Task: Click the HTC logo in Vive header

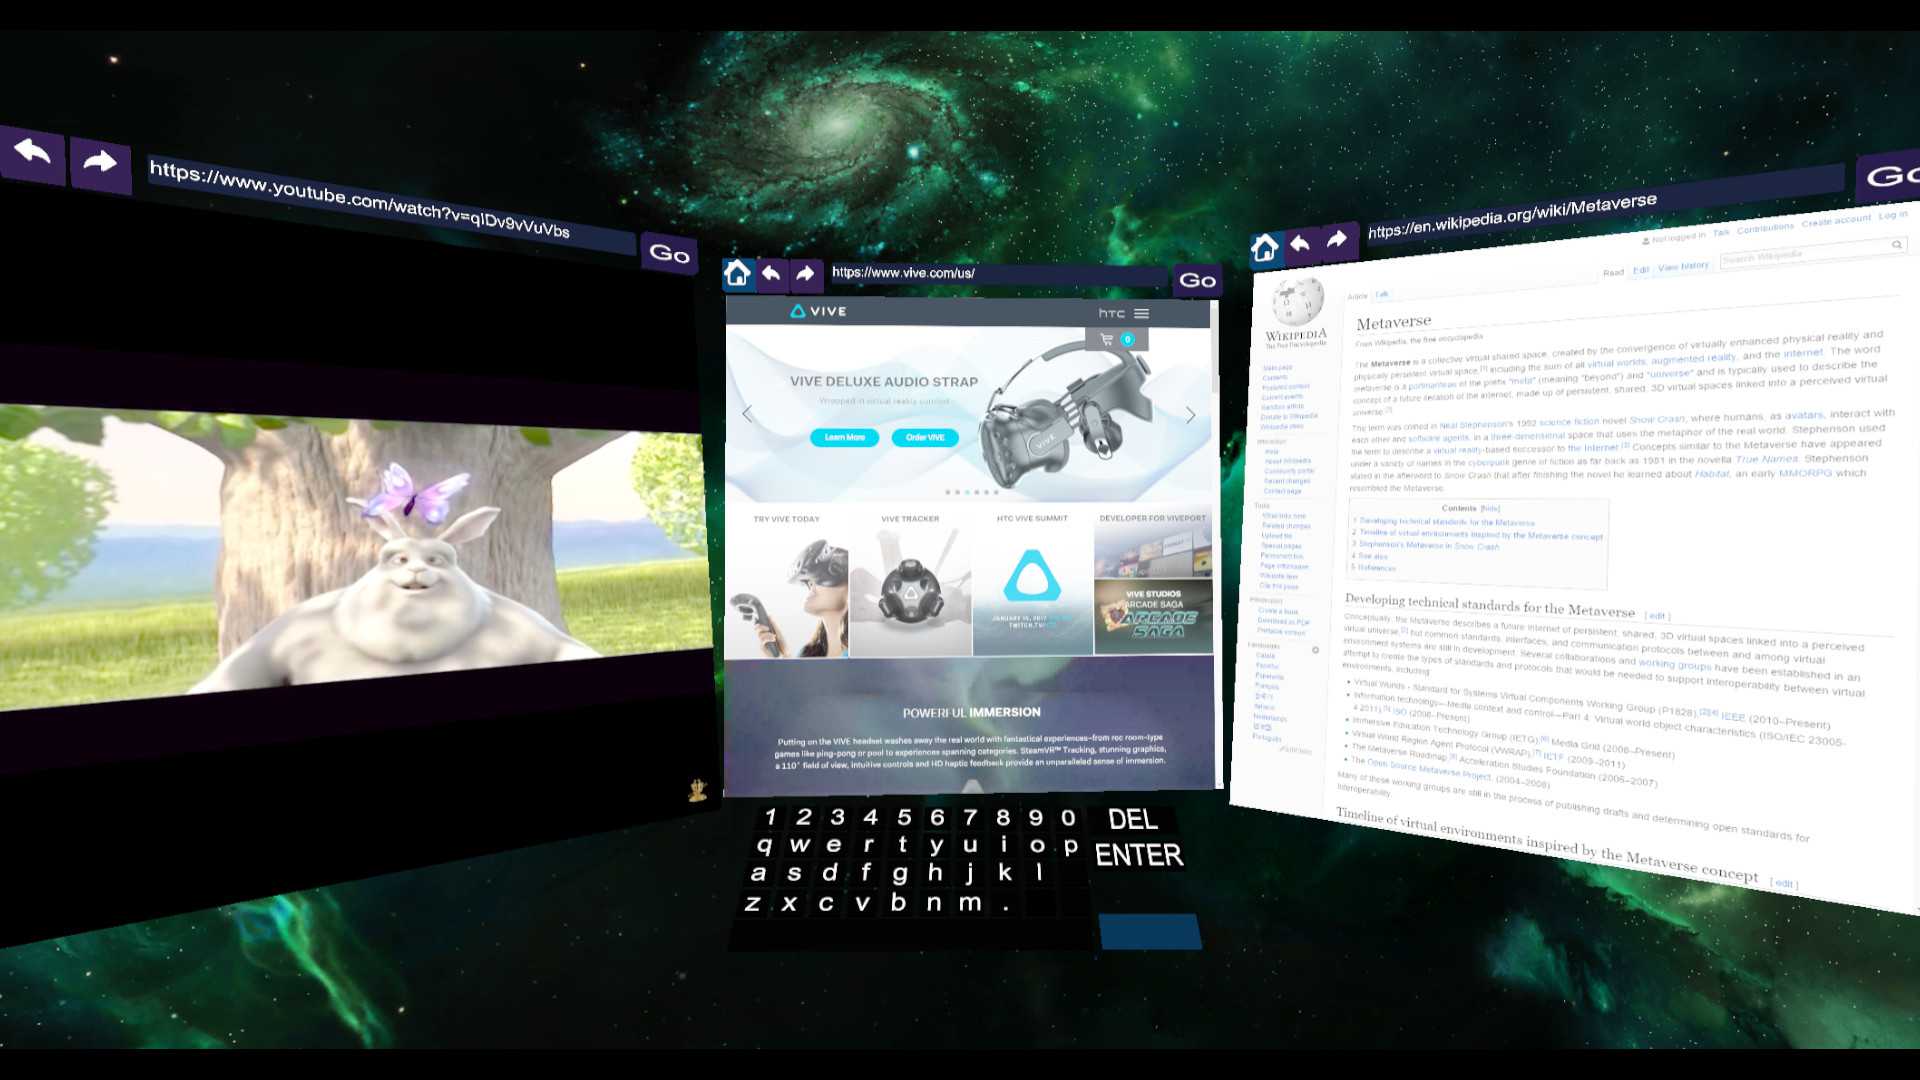Action: coord(1111,313)
